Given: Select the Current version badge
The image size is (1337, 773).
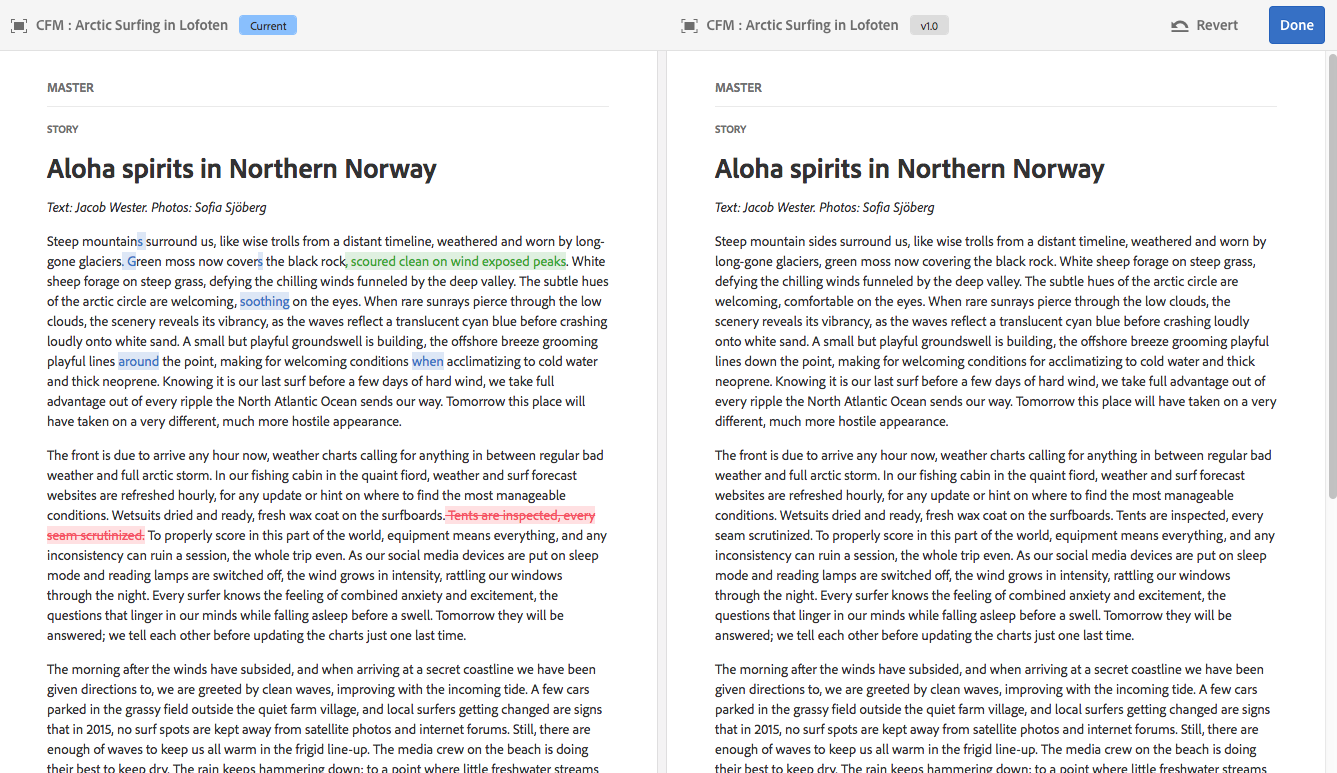Looking at the screenshot, I should 268,25.
